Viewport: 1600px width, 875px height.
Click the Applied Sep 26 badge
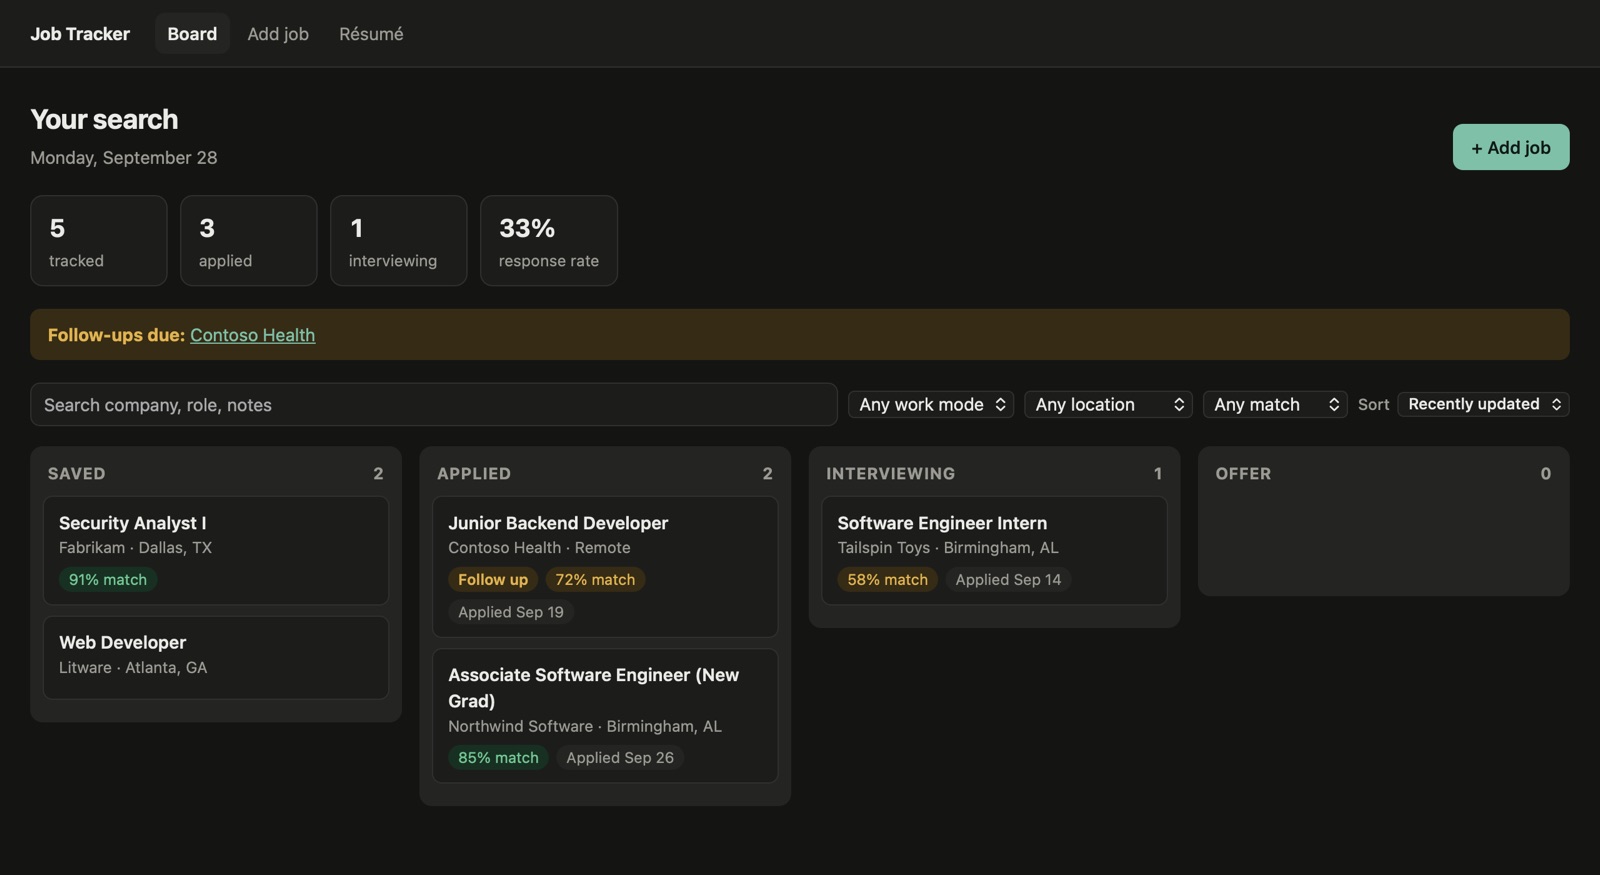tap(620, 757)
